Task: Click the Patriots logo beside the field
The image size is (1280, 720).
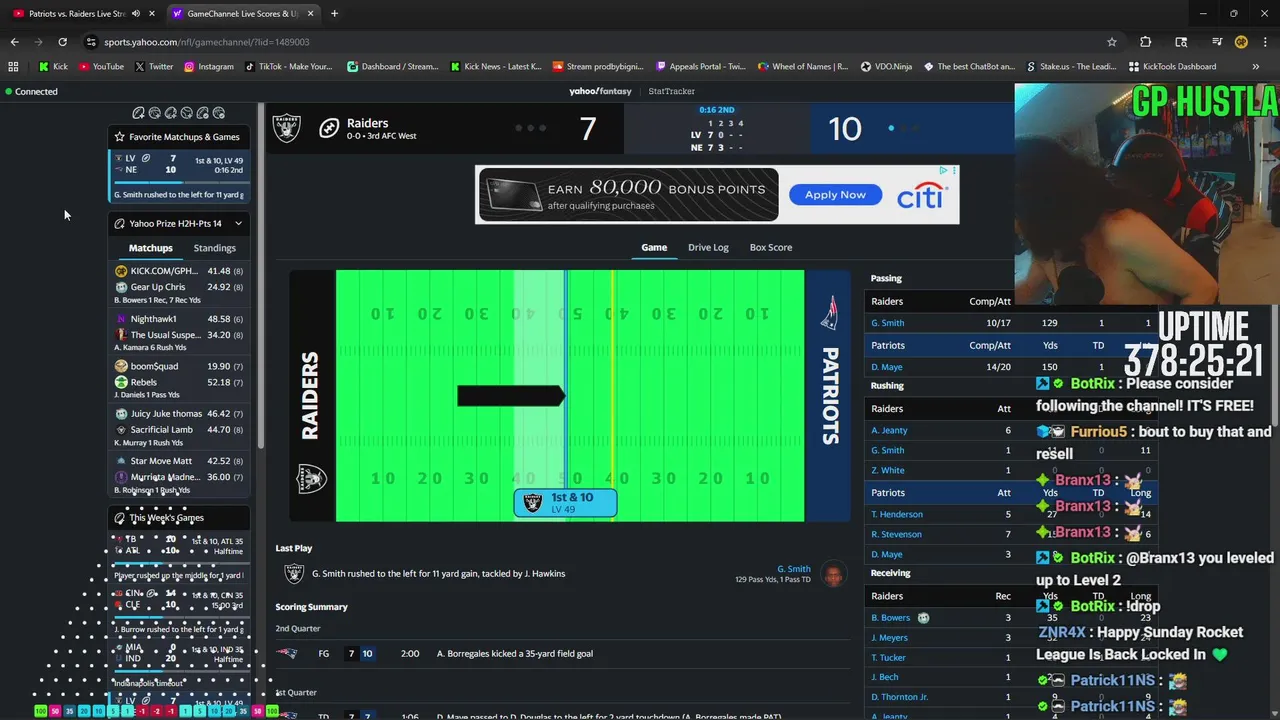Action: tap(829, 313)
